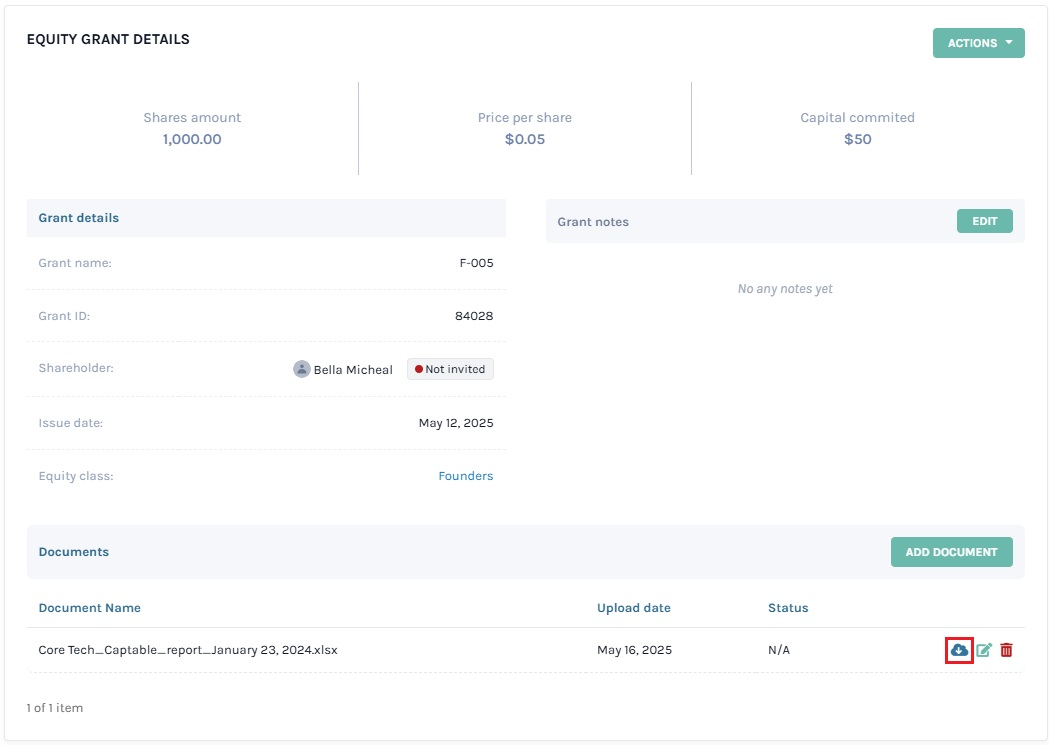Edit the Core Tech Captable report document

tap(983, 650)
